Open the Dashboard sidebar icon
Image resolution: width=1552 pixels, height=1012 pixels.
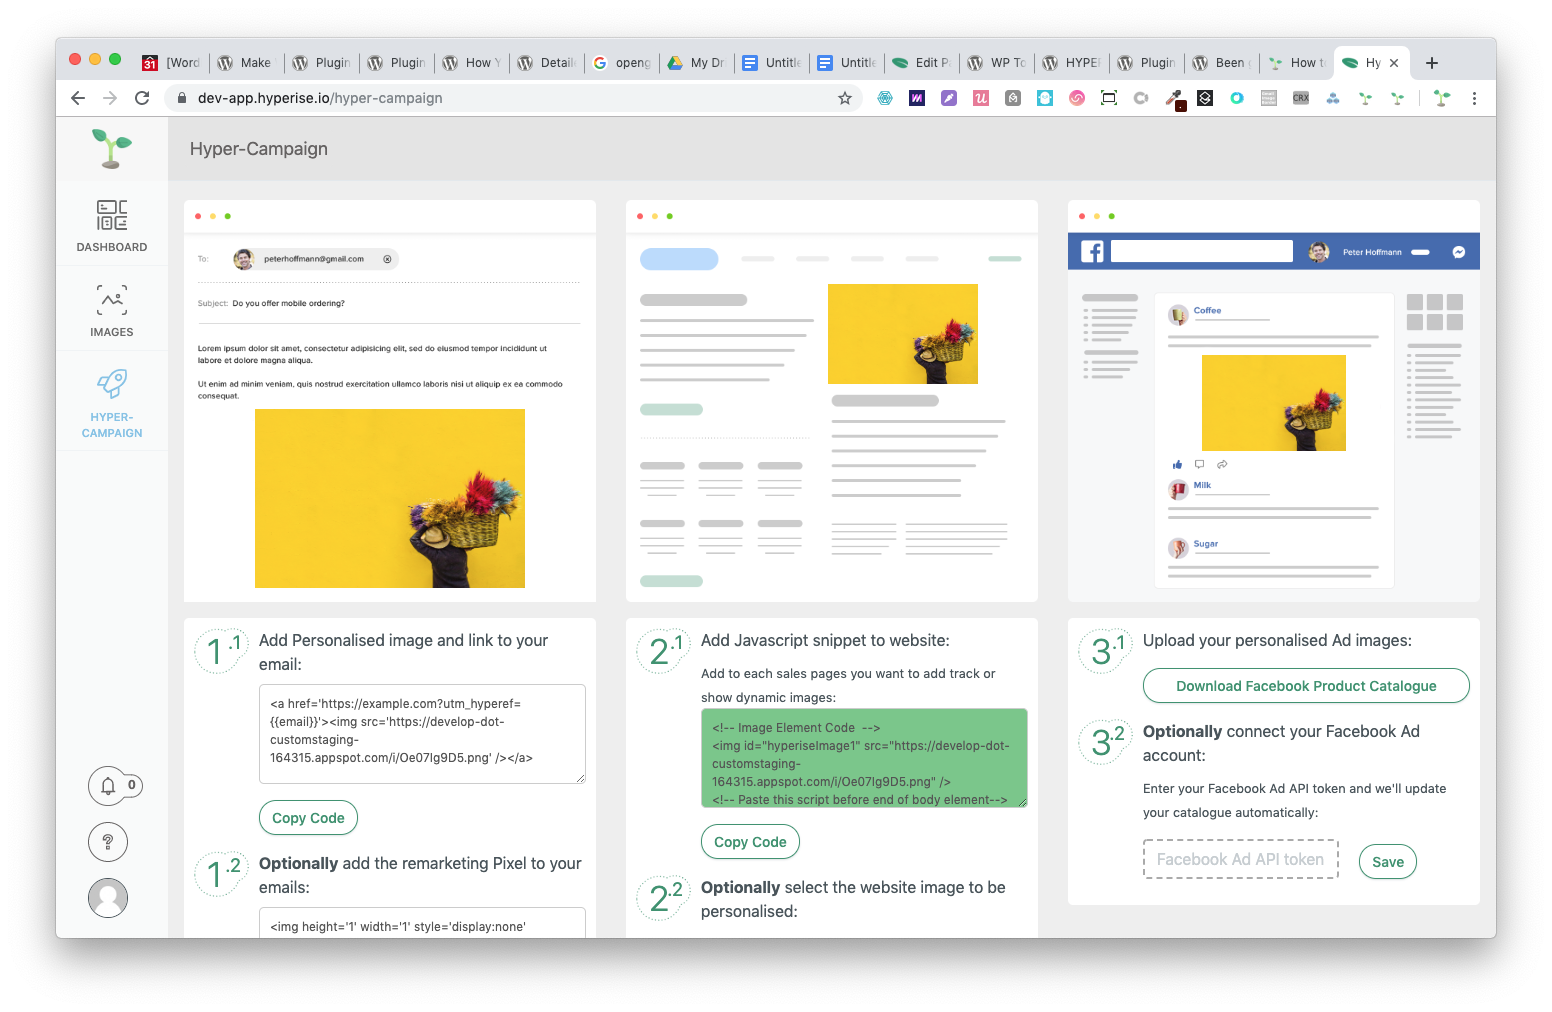[x=112, y=216]
